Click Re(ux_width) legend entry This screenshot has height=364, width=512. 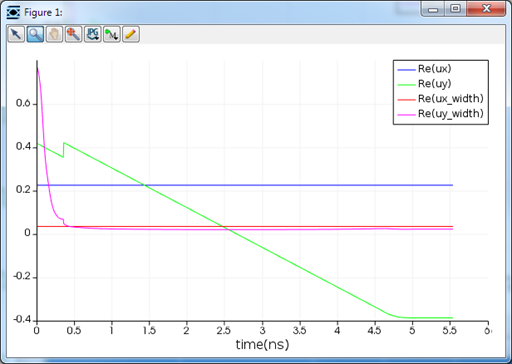click(451, 99)
